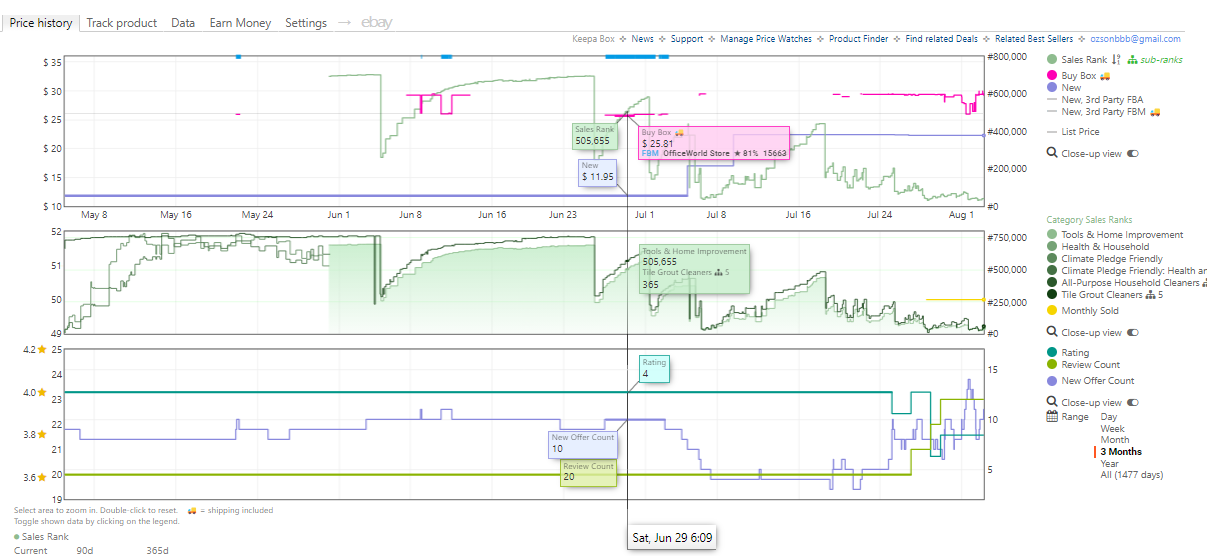Click truck icon beside 3rd Party FBM
The height and width of the screenshot is (556, 1207).
[x=1155, y=112]
